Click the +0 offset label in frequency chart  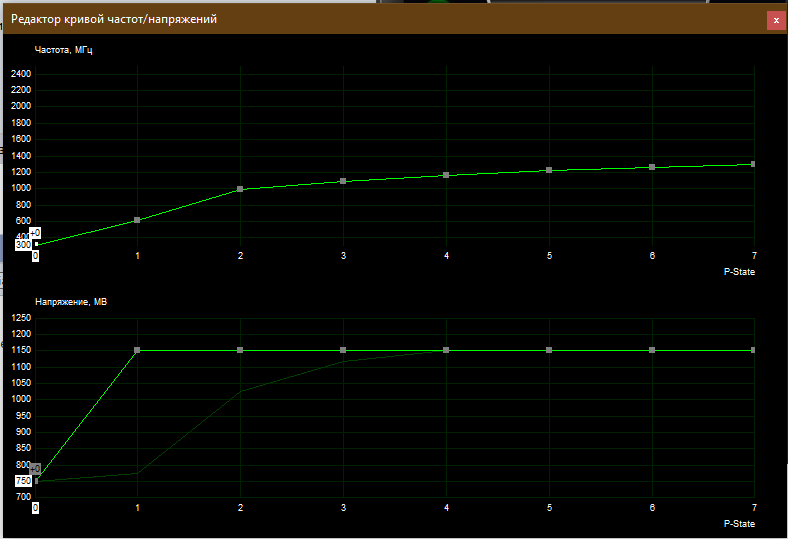click(35, 233)
